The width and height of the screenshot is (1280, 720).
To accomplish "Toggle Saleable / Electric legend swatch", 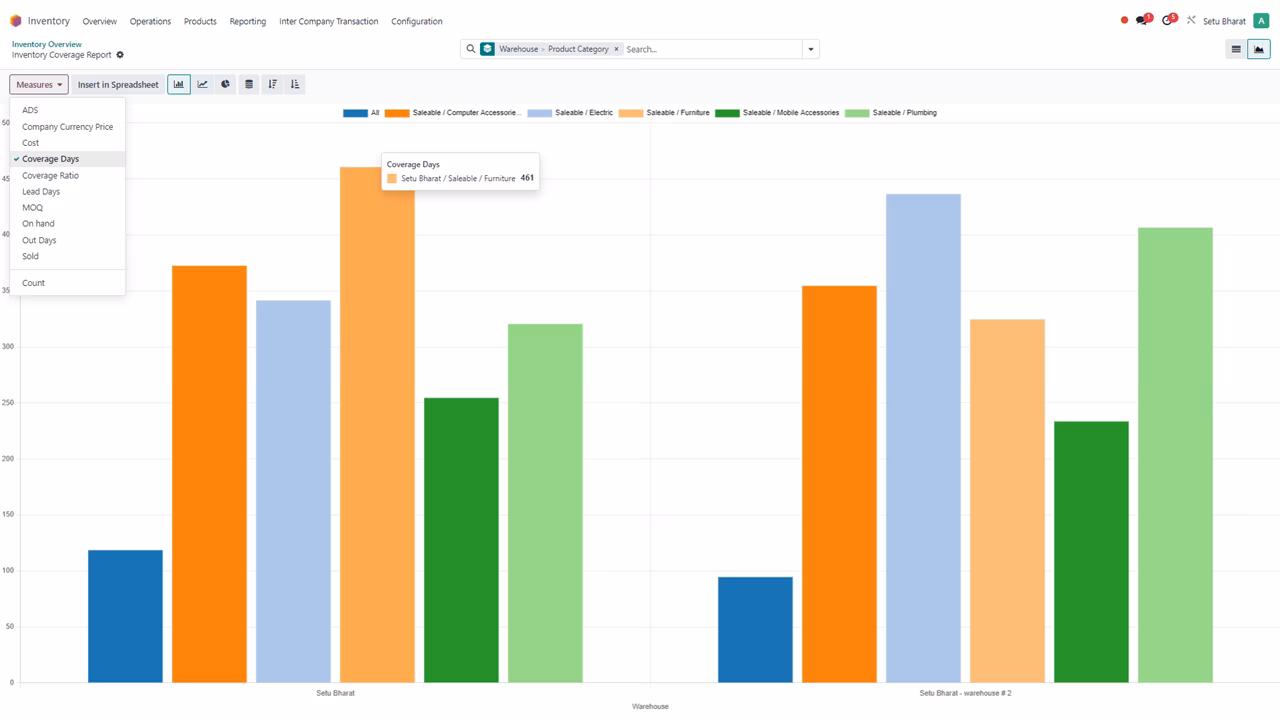I will pyautogui.click(x=539, y=113).
